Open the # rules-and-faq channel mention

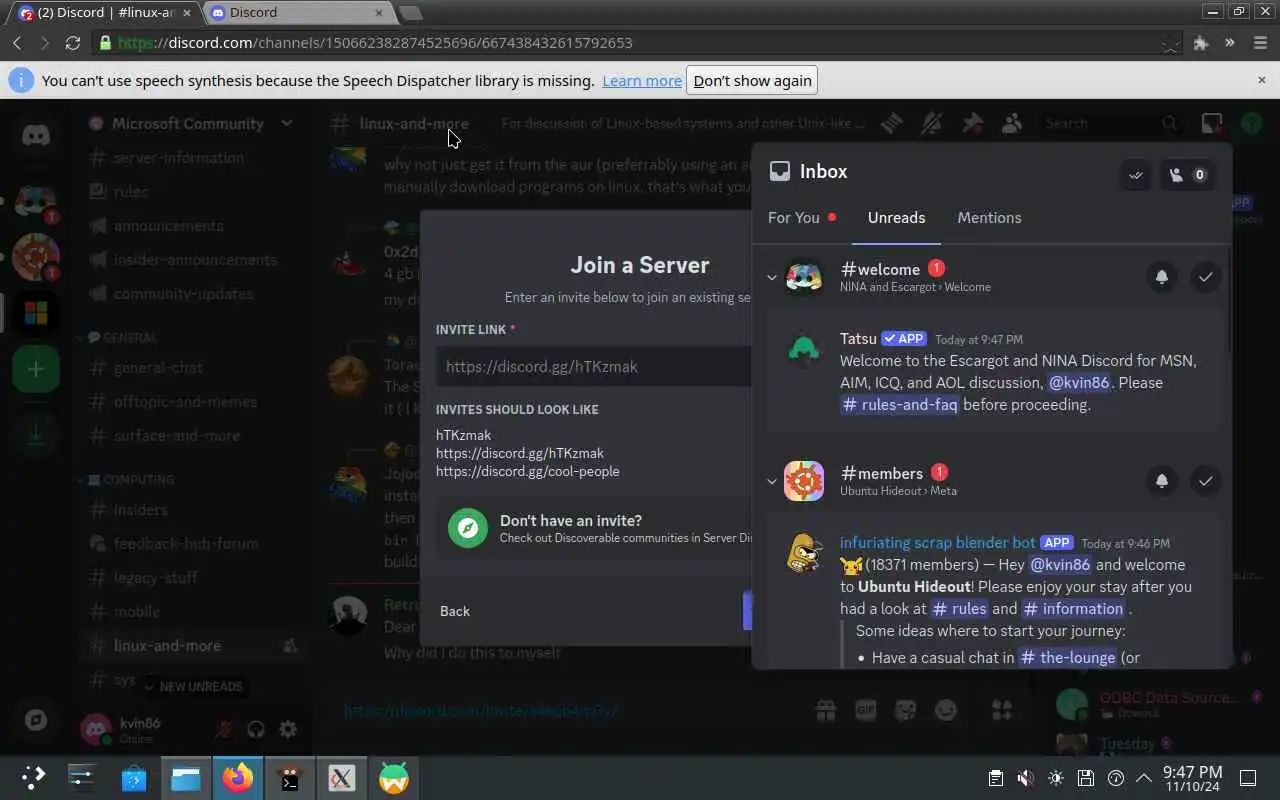coord(899,405)
